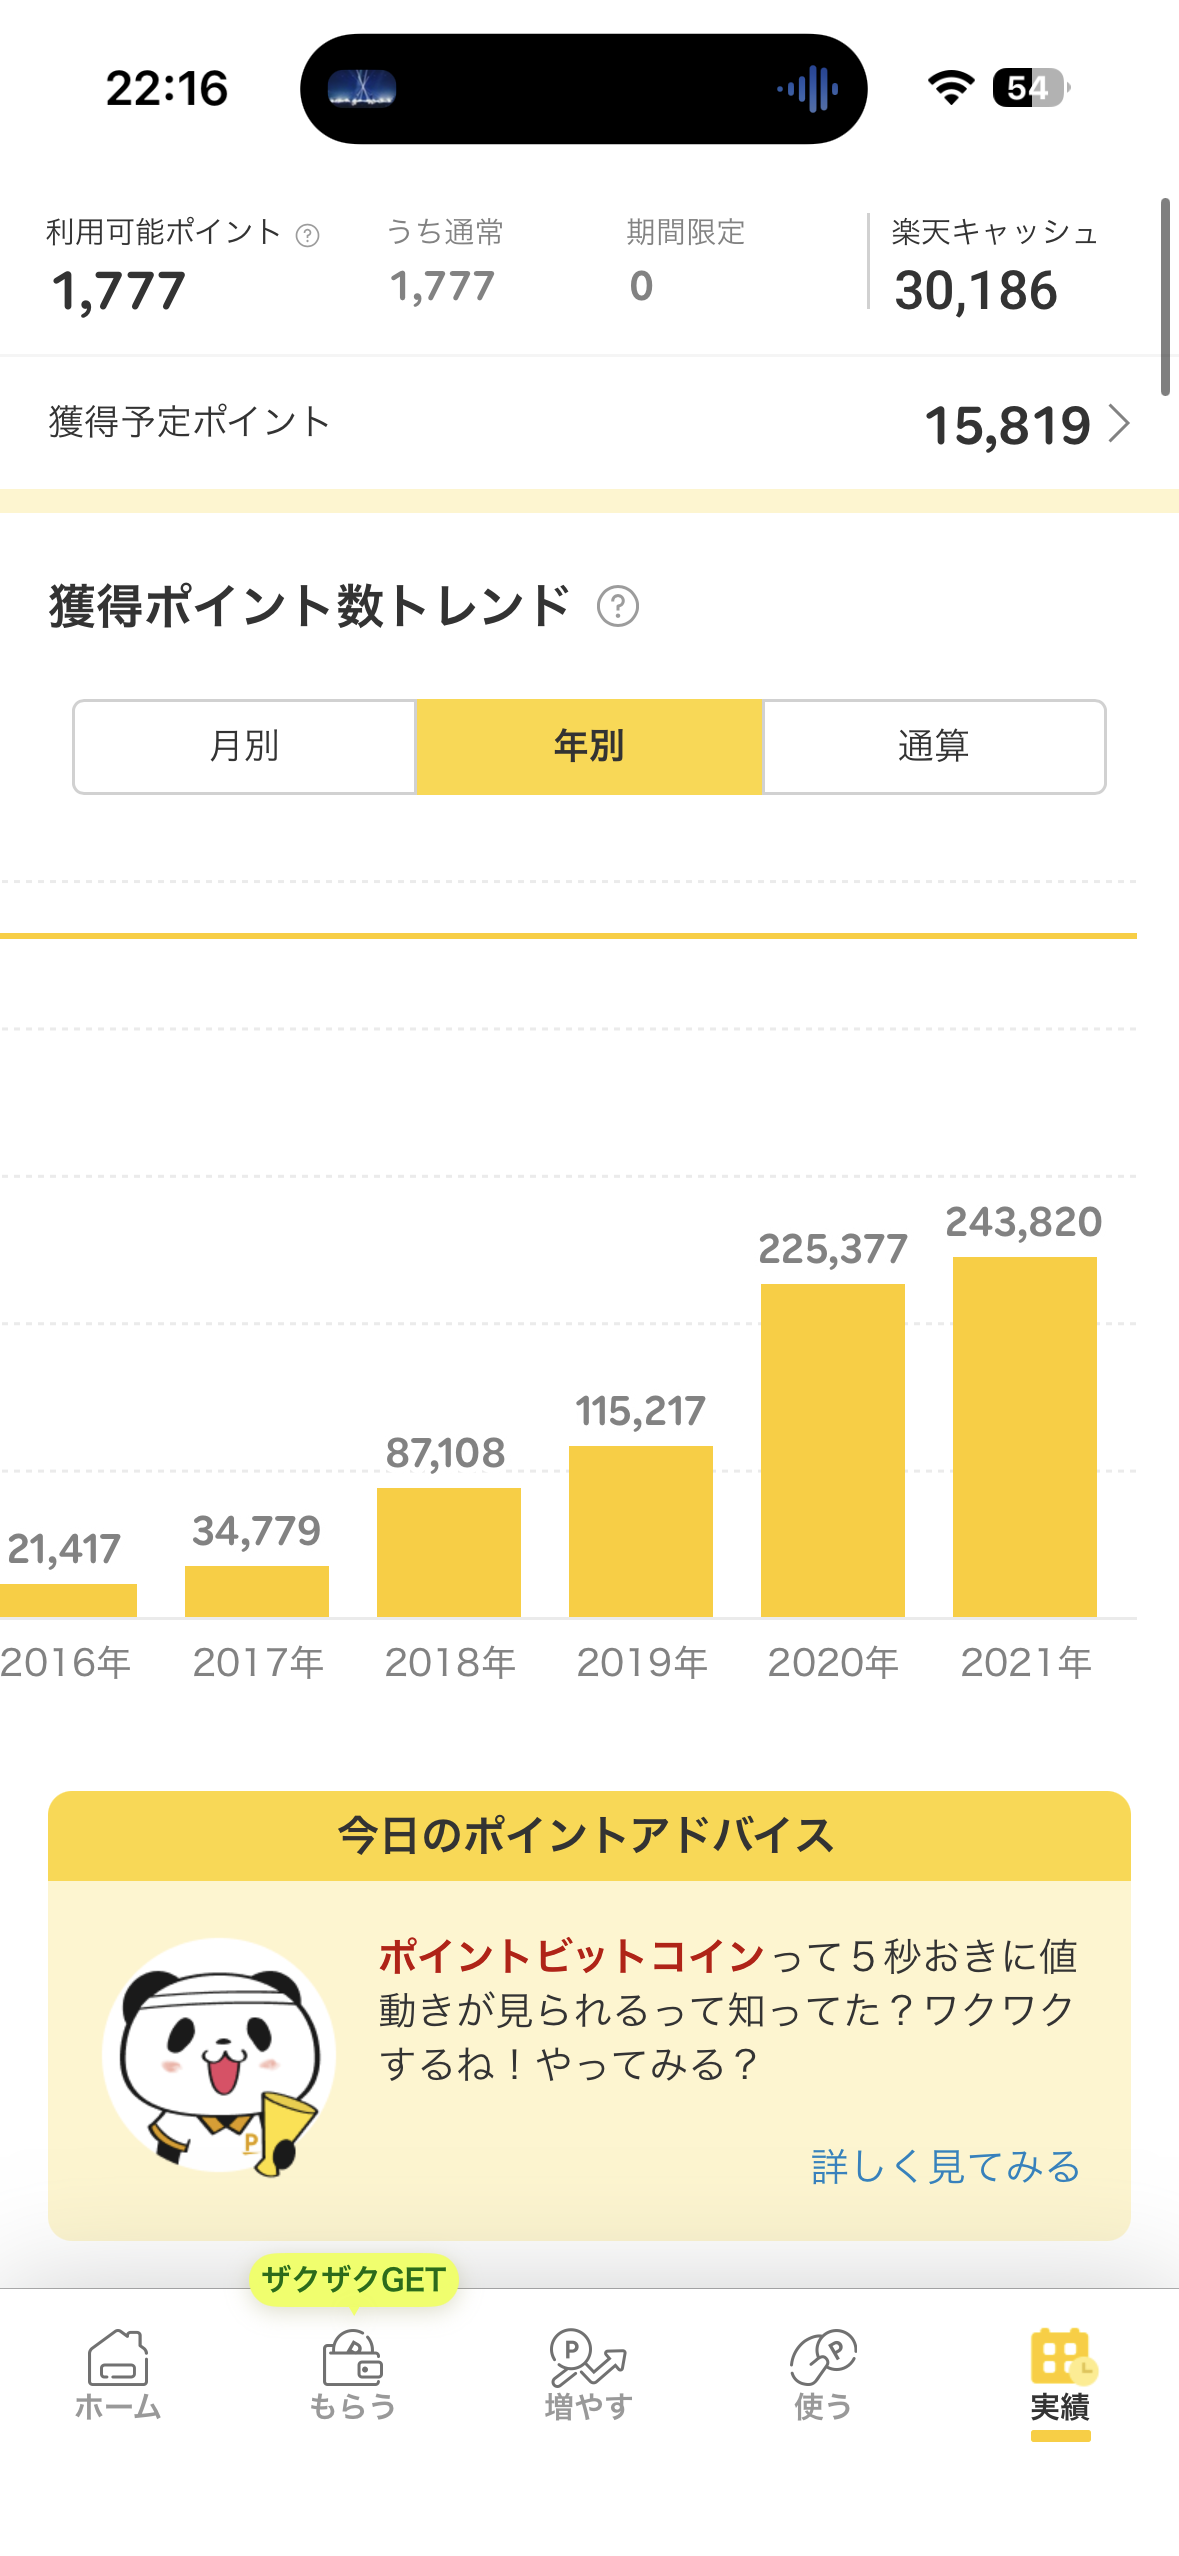Tap the 2019年 axis label

642,1663
